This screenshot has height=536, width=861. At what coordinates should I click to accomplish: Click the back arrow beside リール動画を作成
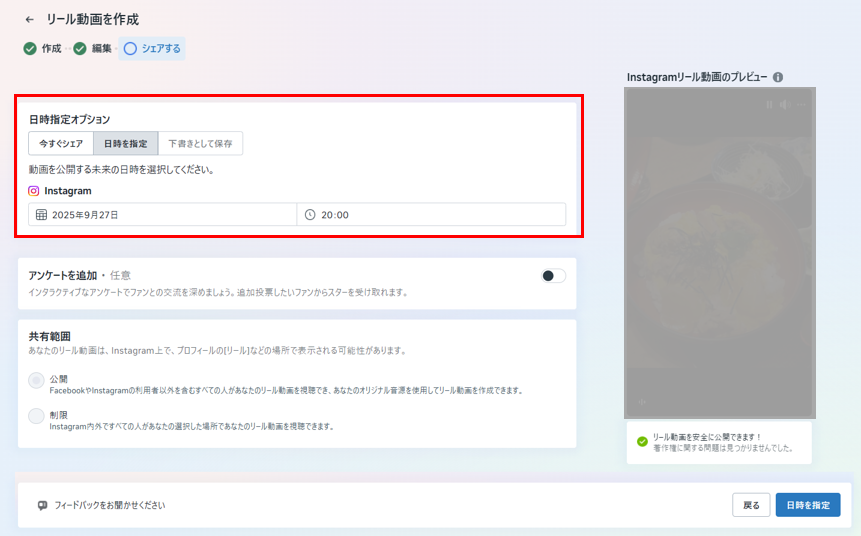[x=29, y=19]
